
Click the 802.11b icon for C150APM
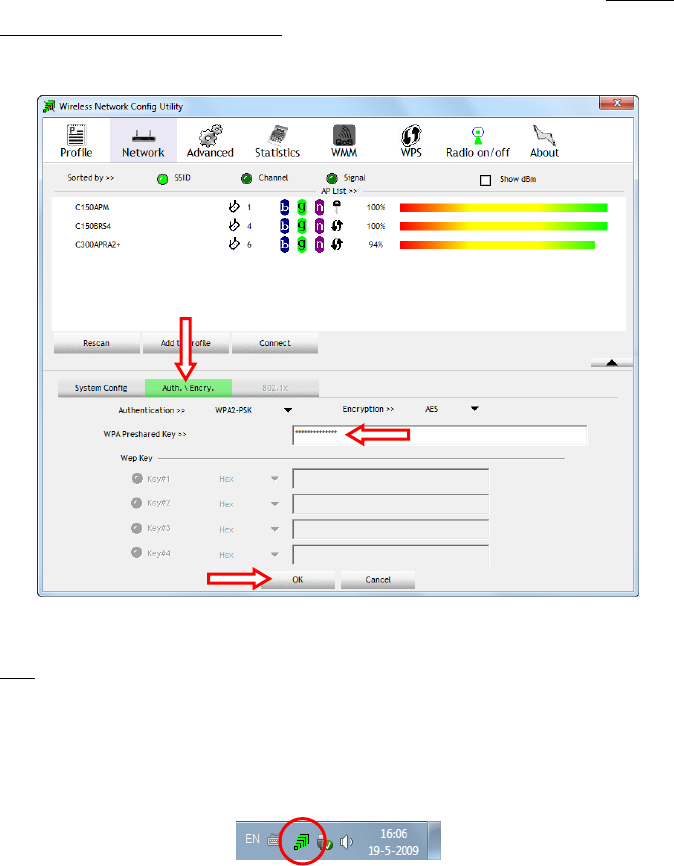pyautogui.click(x=285, y=207)
